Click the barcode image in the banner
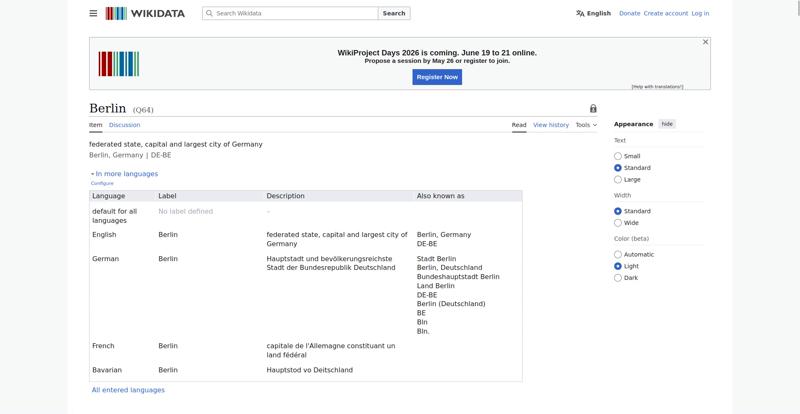 (118, 64)
